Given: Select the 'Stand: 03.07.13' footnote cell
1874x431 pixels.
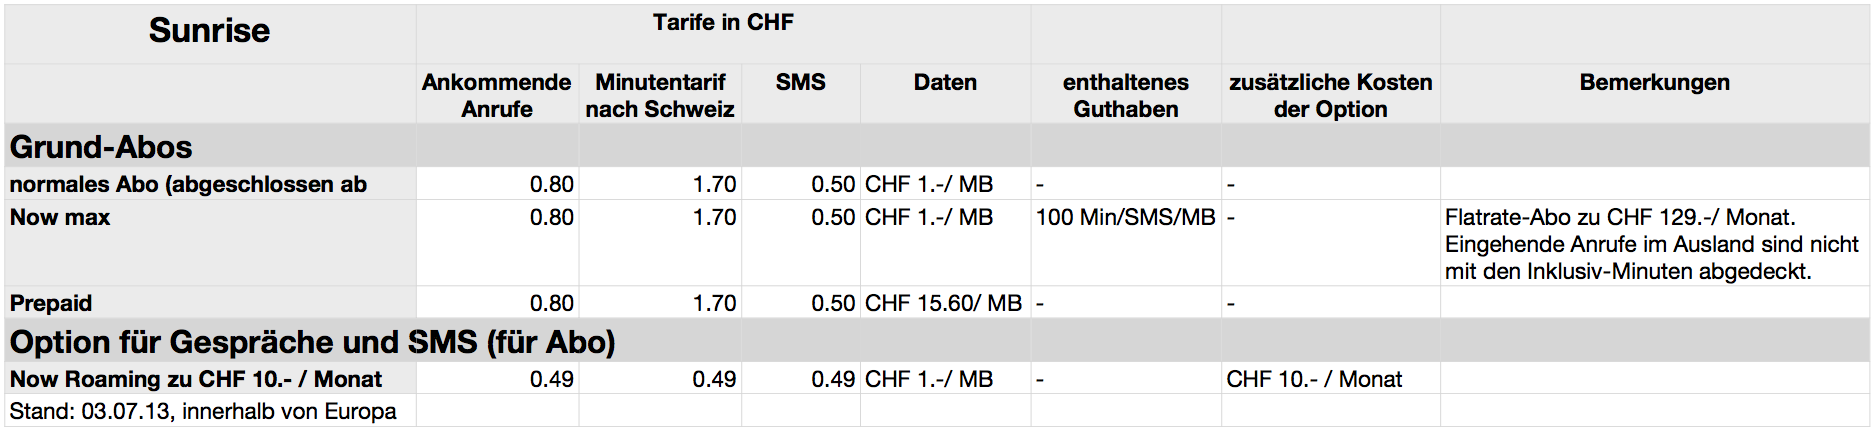Looking at the screenshot, I should 203,411.
